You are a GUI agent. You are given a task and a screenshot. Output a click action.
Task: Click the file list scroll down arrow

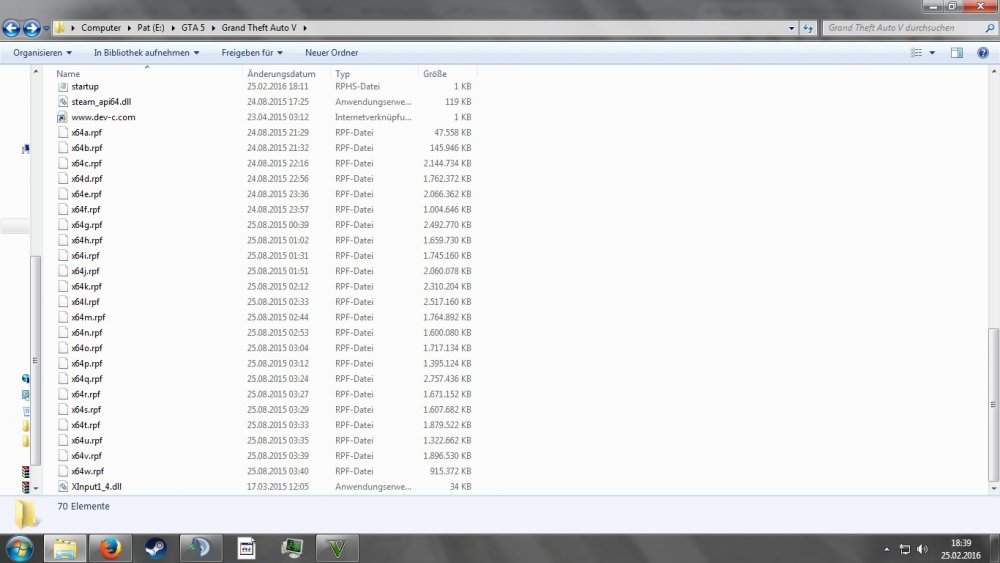point(993,489)
